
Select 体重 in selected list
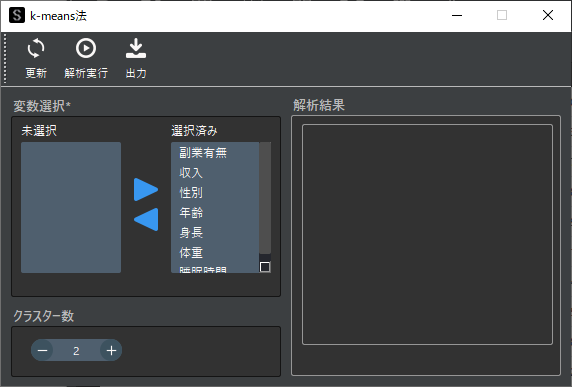(x=215, y=252)
